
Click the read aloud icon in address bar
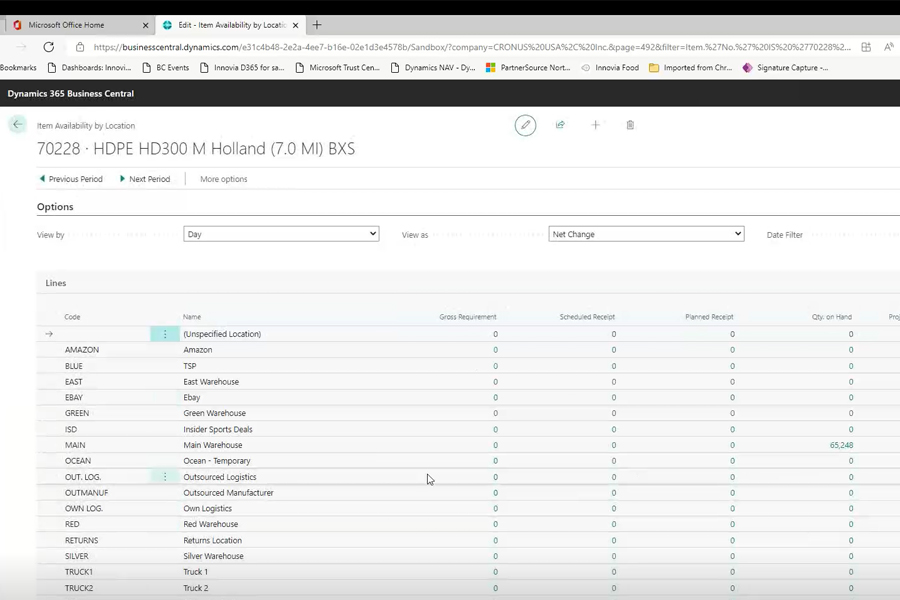tap(889, 47)
